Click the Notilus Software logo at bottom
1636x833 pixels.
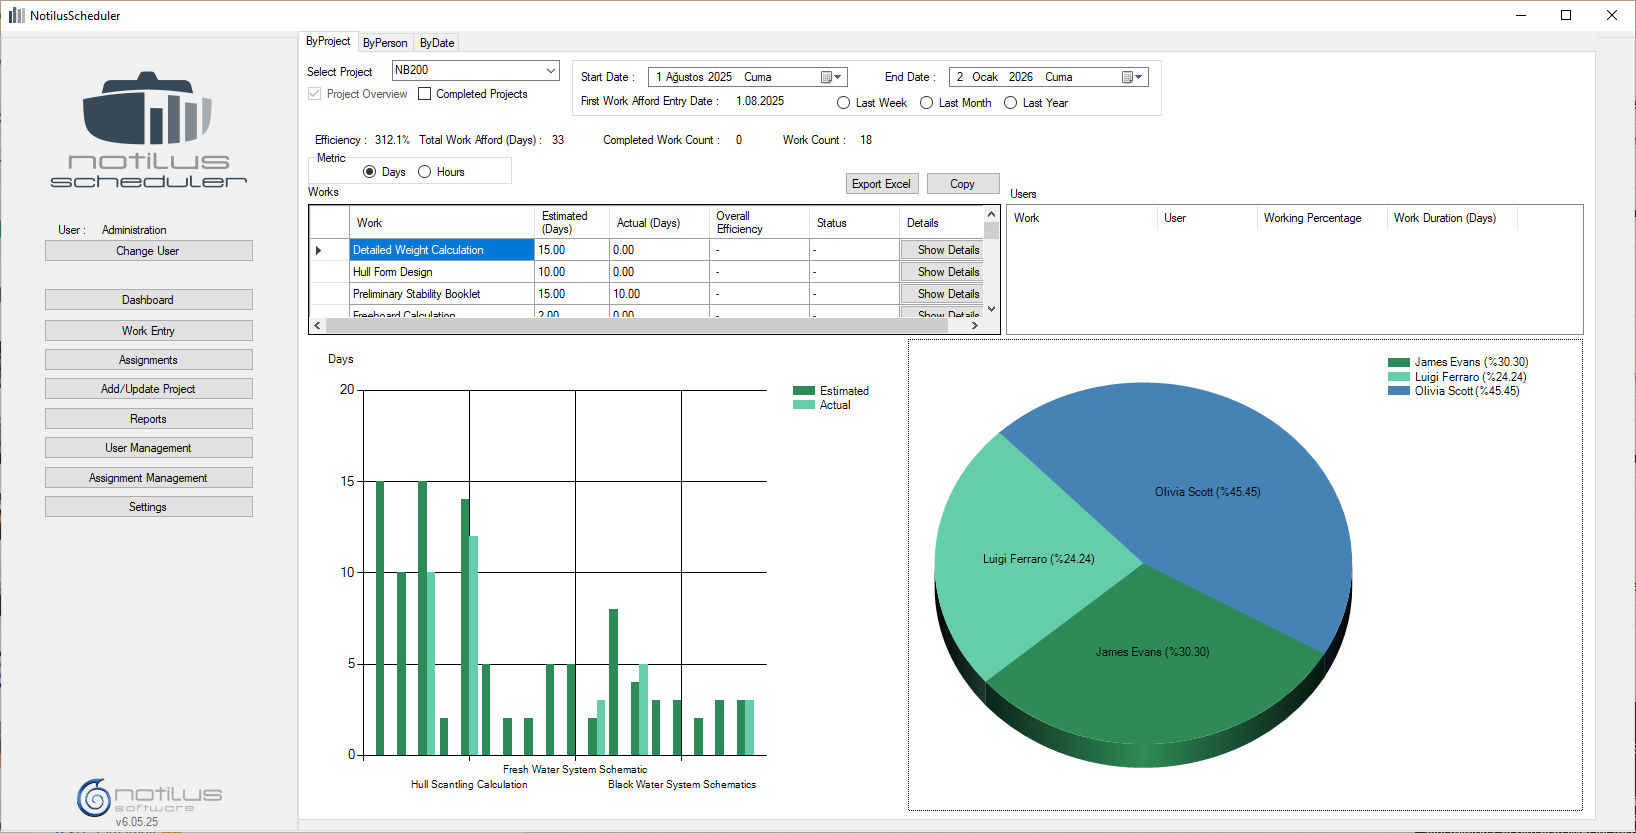148,797
